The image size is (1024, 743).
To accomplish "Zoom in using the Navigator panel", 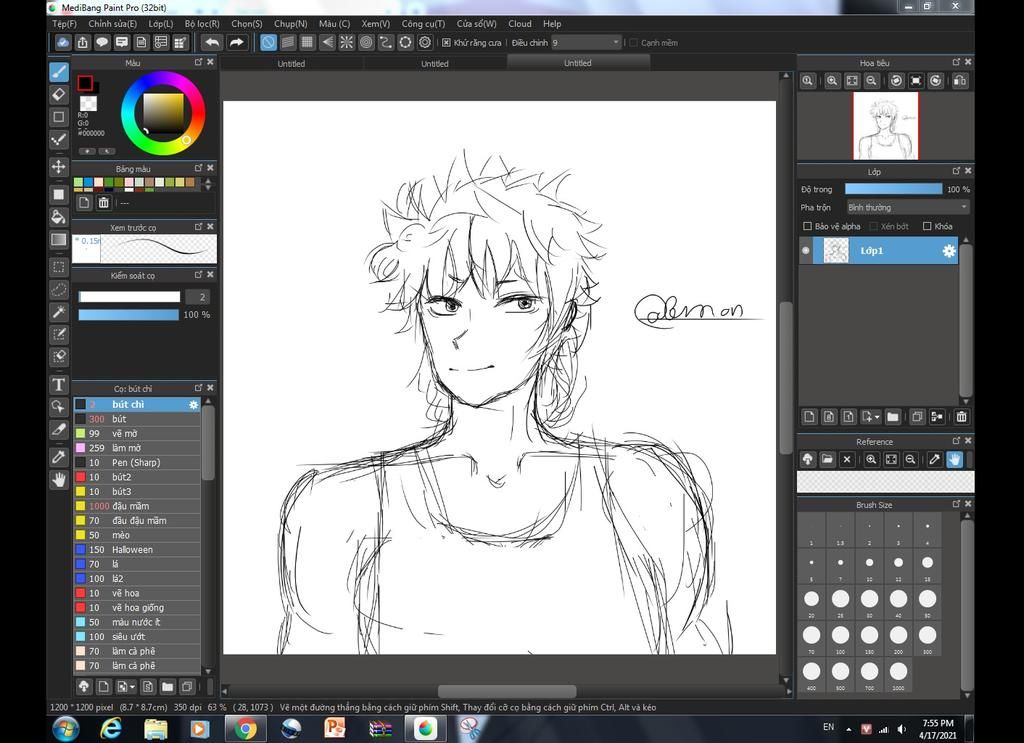I will click(x=832, y=81).
